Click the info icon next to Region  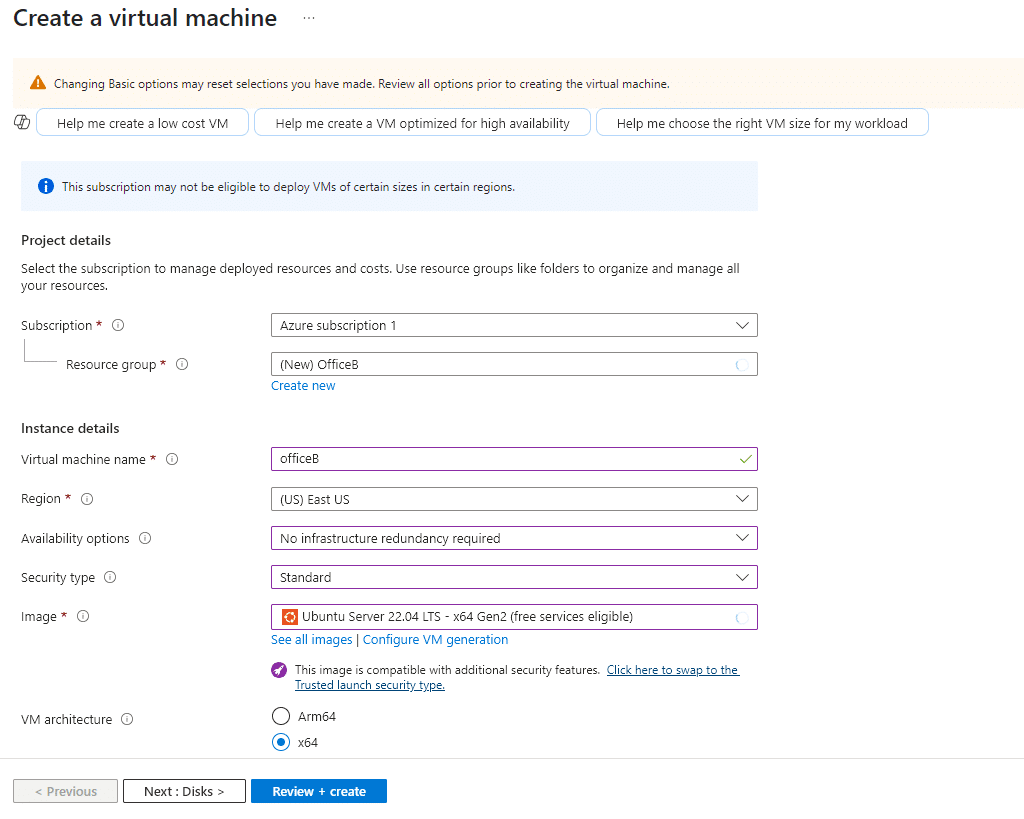coord(87,499)
